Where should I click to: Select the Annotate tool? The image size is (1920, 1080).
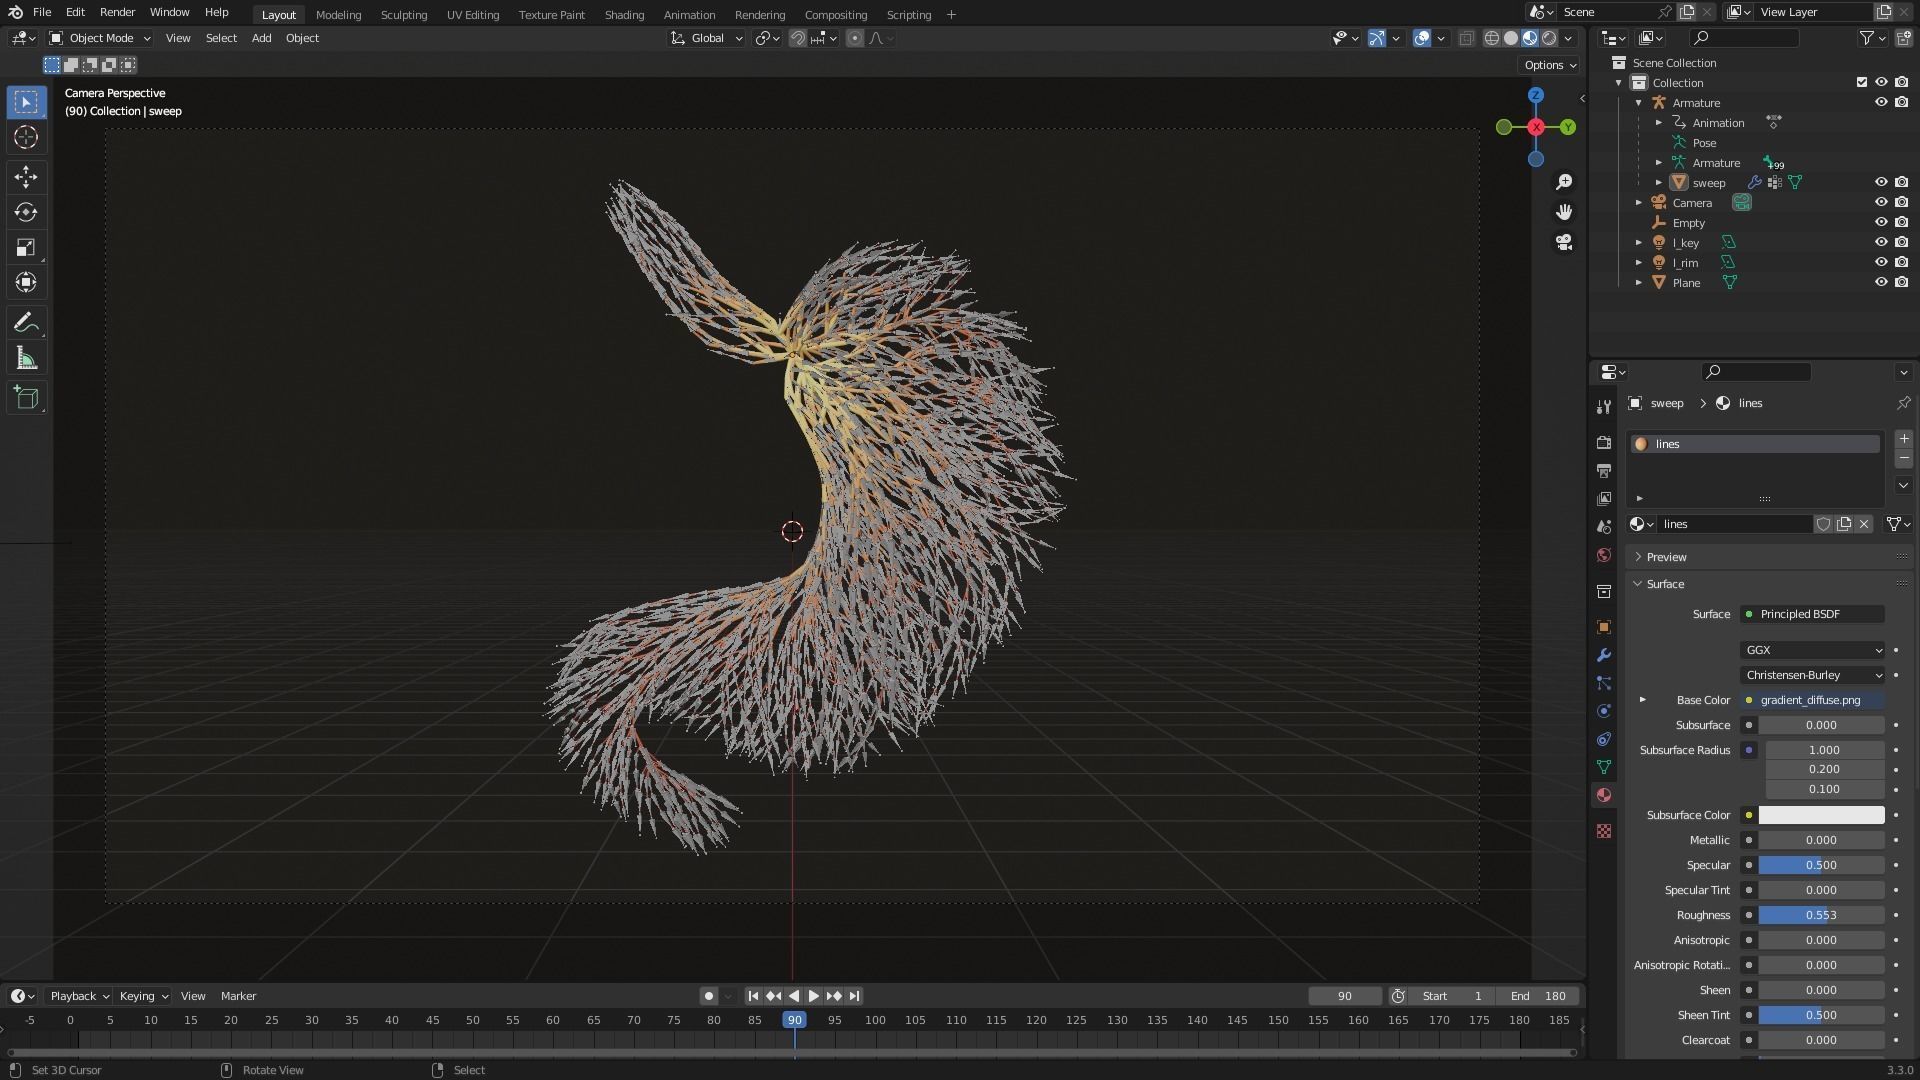tap(26, 322)
